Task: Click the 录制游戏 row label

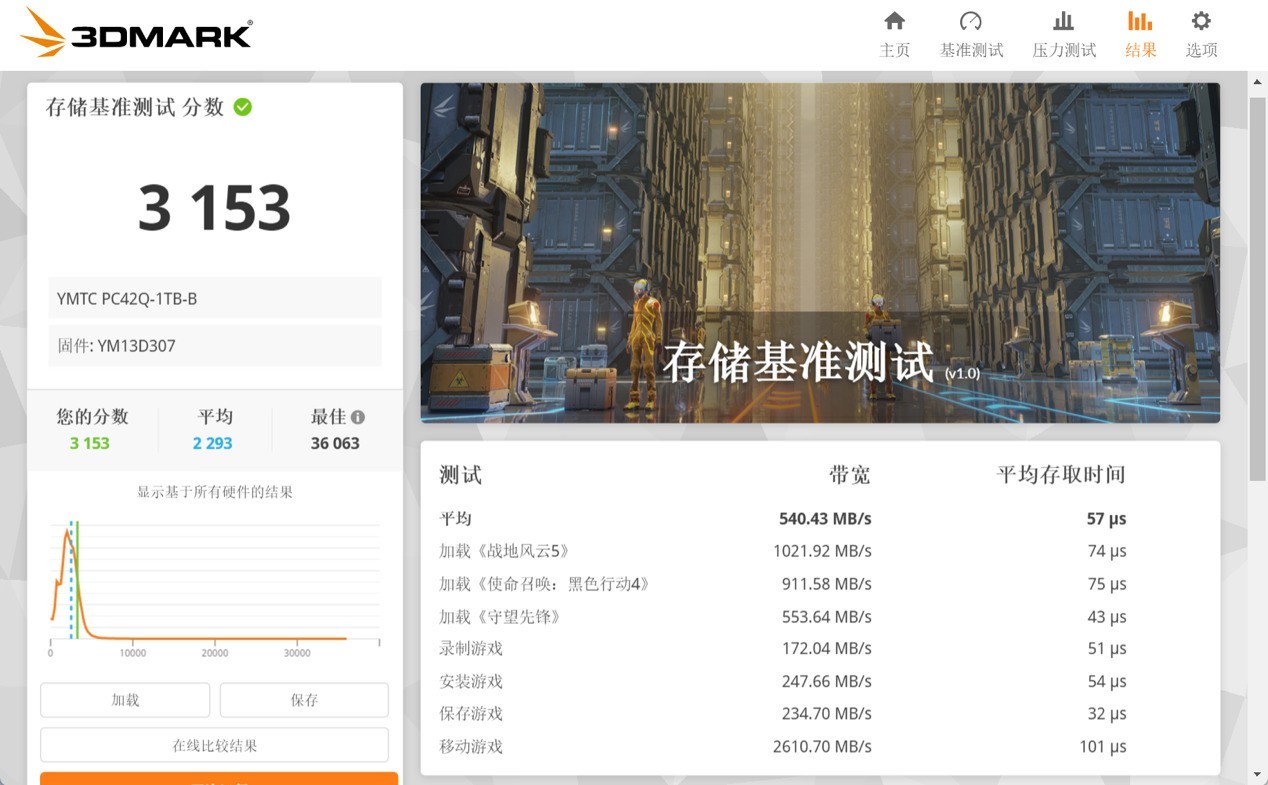Action: [x=471, y=649]
